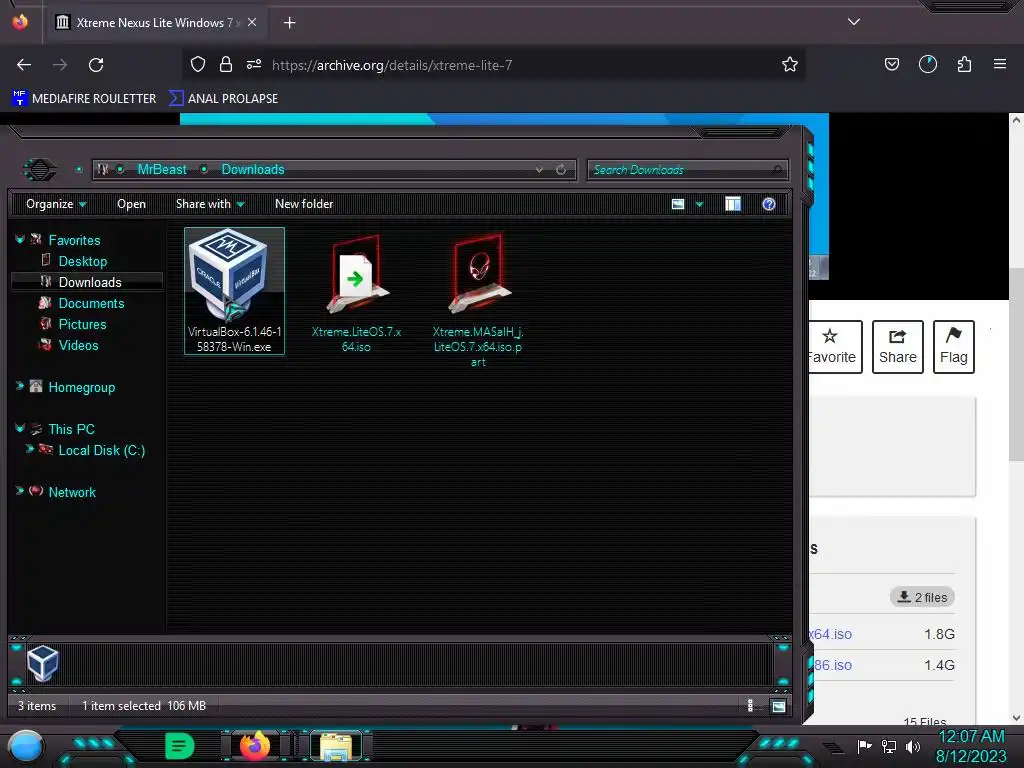Viewport: 1024px width, 768px height.
Task: Click the 2 files download badge
Action: (x=922, y=597)
